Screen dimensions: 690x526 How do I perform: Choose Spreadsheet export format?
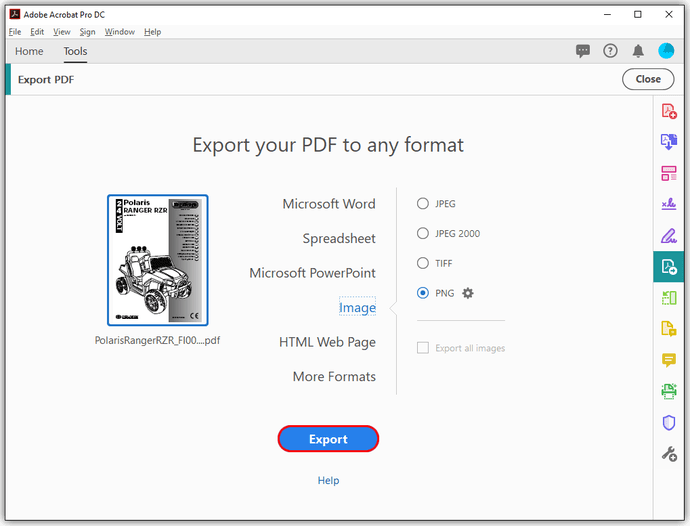pyautogui.click(x=339, y=239)
